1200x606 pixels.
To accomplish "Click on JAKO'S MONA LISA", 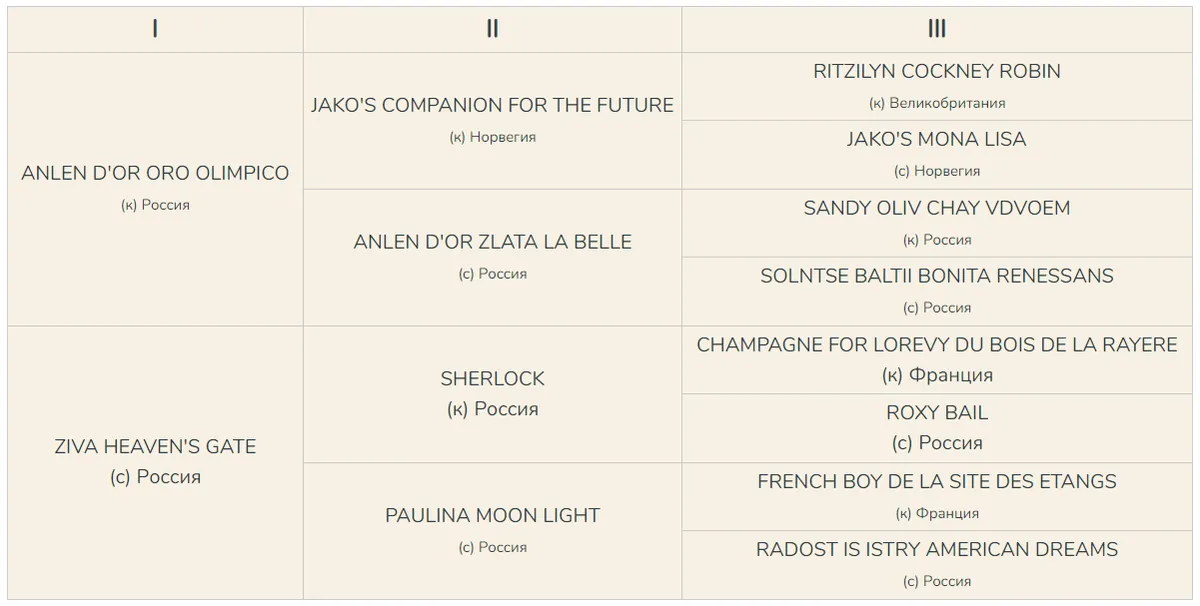I will coord(936,140).
